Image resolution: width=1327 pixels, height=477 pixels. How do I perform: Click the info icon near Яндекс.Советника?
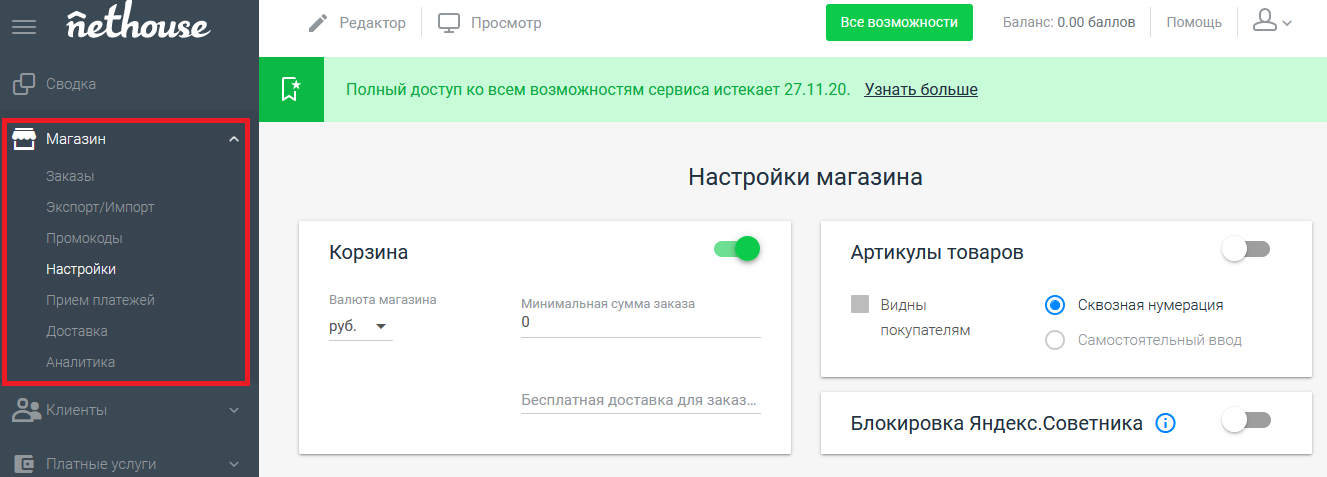1165,423
